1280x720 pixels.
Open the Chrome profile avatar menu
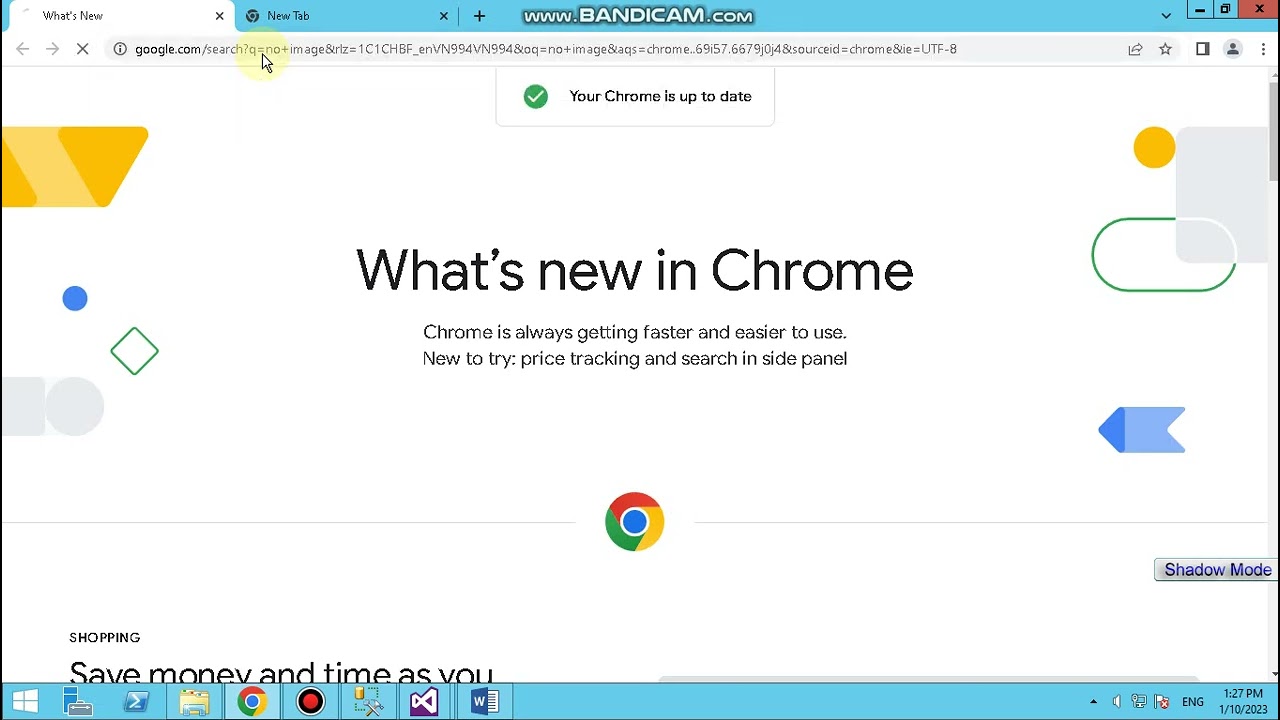[x=1233, y=49]
